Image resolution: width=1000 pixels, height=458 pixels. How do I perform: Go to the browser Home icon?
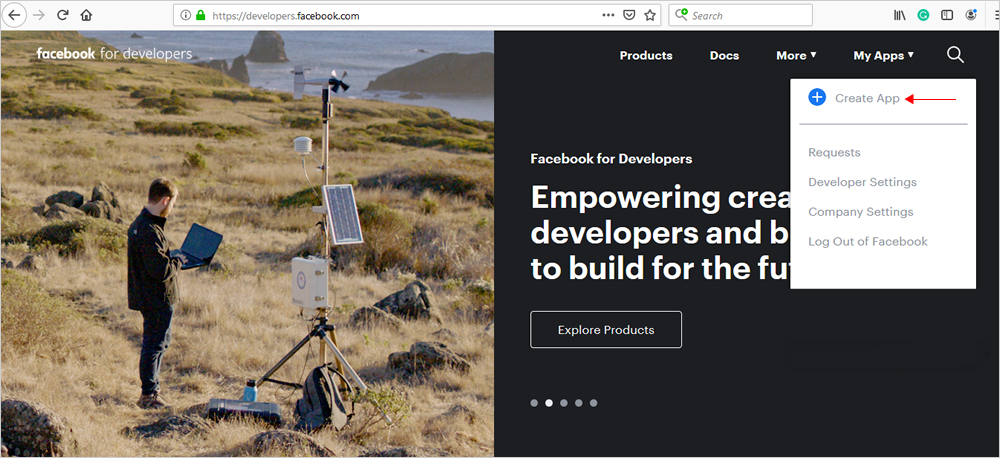pos(86,15)
